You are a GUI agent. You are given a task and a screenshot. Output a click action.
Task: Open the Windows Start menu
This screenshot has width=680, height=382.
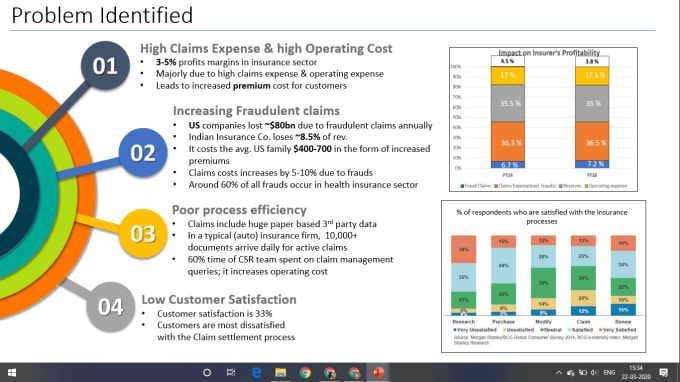point(12,372)
